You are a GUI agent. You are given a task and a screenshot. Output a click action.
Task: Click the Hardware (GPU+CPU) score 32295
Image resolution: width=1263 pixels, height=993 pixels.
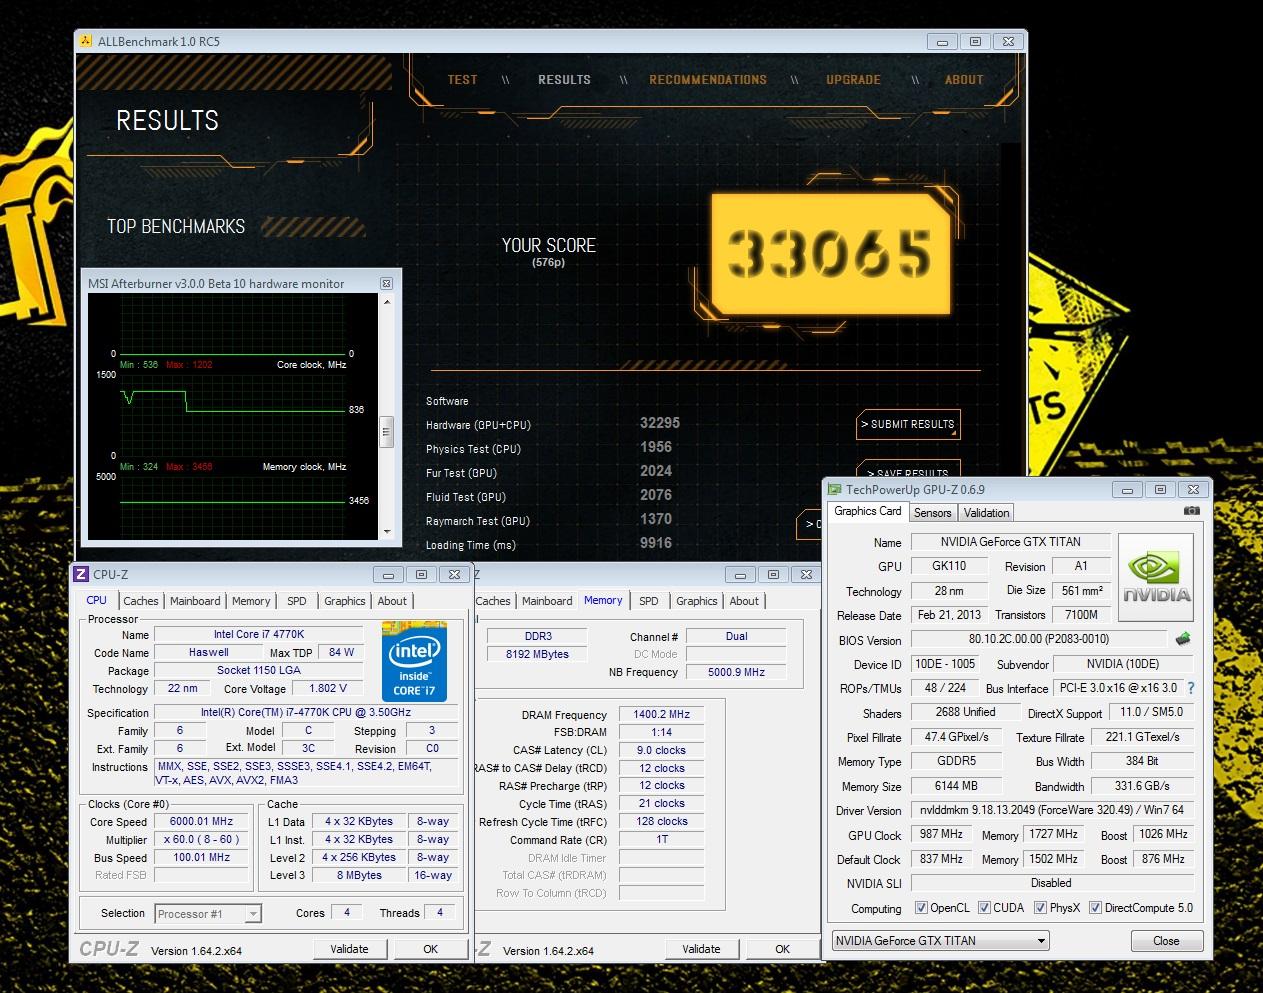click(x=660, y=423)
